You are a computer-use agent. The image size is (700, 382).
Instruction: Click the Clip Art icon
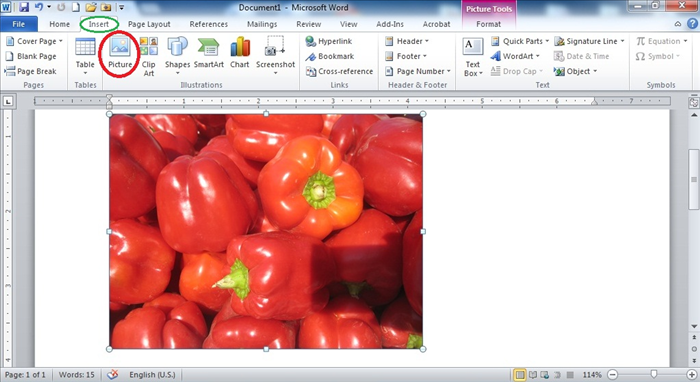149,57
